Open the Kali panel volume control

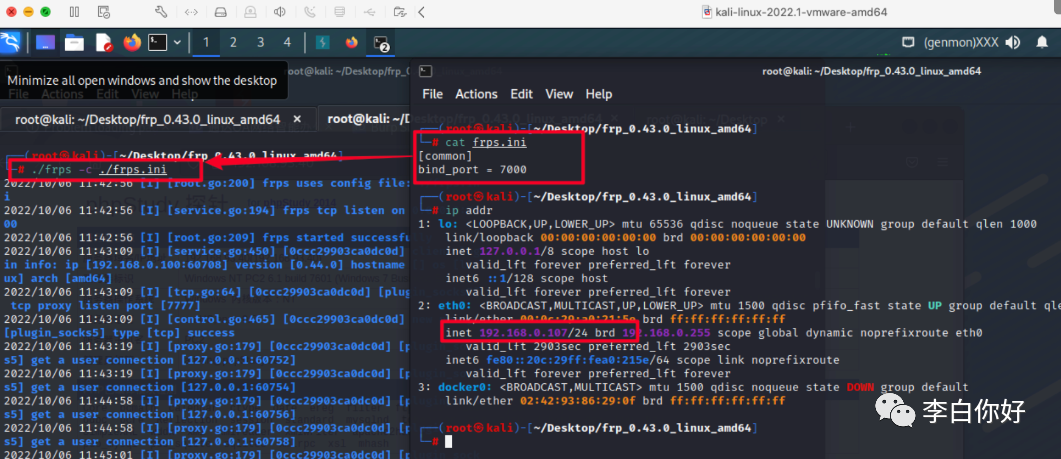pos(1013,43)
